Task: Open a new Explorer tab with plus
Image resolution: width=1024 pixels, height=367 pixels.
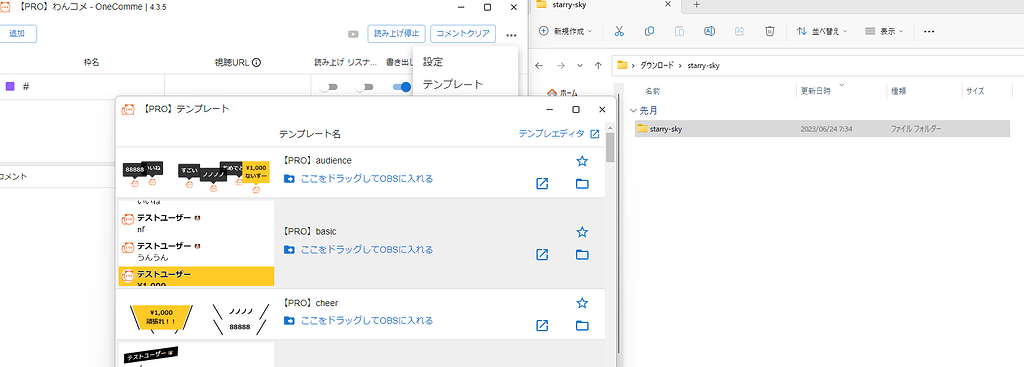Action: (x=696, y=5)
